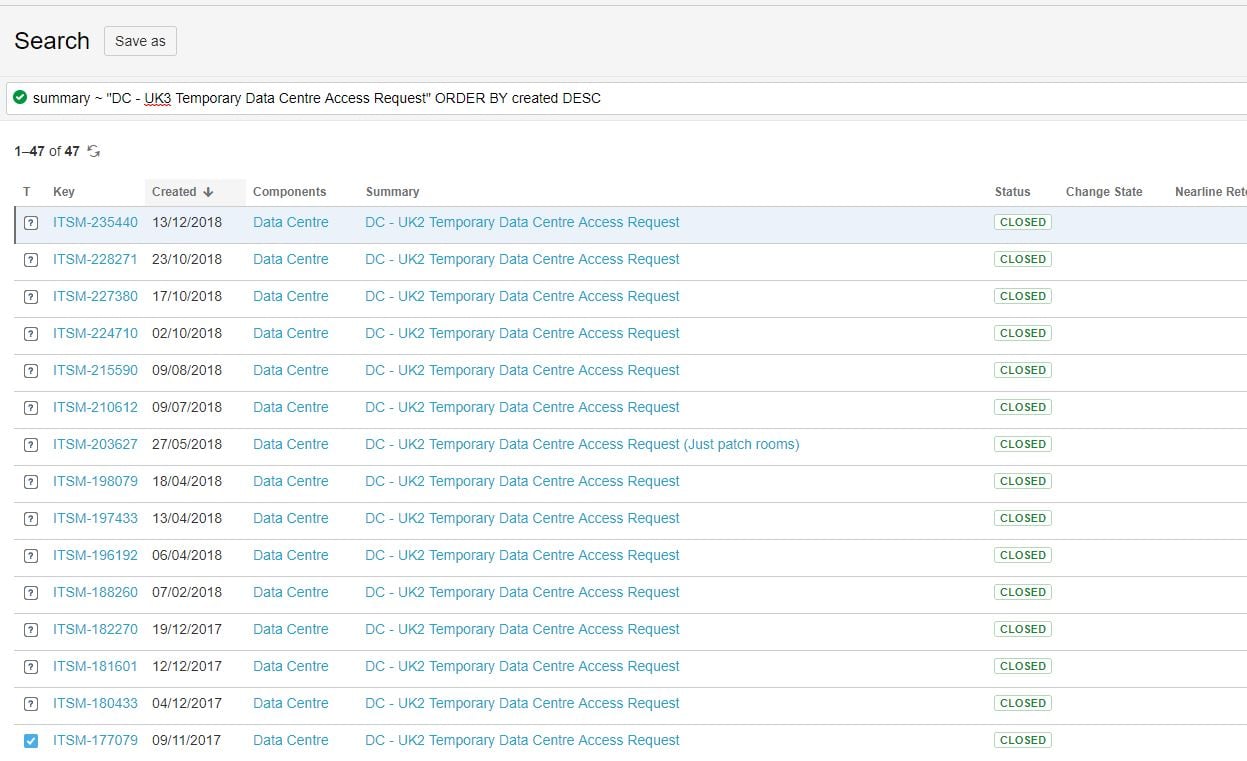Open issue ITSM-177079
This screenshot has height=761, width=1247.
pos(95,740)
